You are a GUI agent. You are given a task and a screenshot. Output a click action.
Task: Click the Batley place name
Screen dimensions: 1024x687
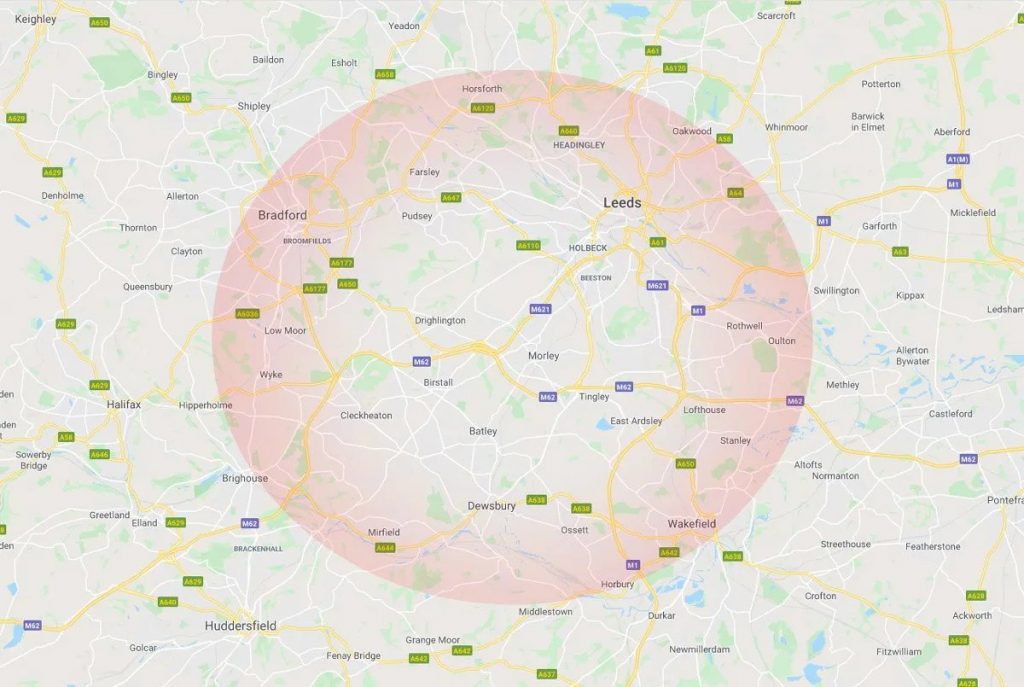point(483,431)
